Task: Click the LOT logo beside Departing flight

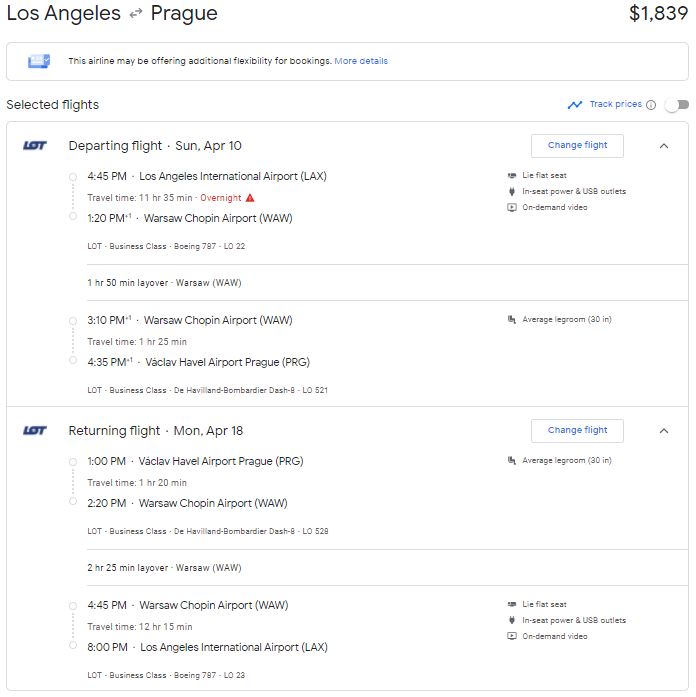Action: click(35, 145)
